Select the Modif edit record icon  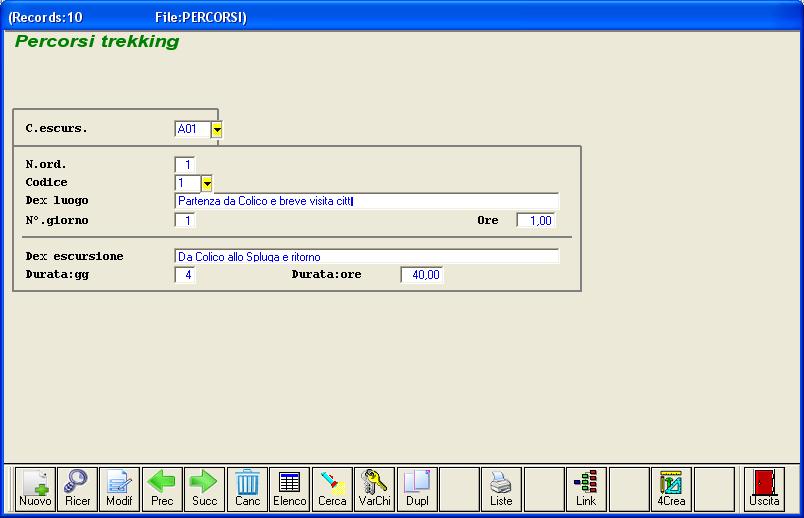119,489
